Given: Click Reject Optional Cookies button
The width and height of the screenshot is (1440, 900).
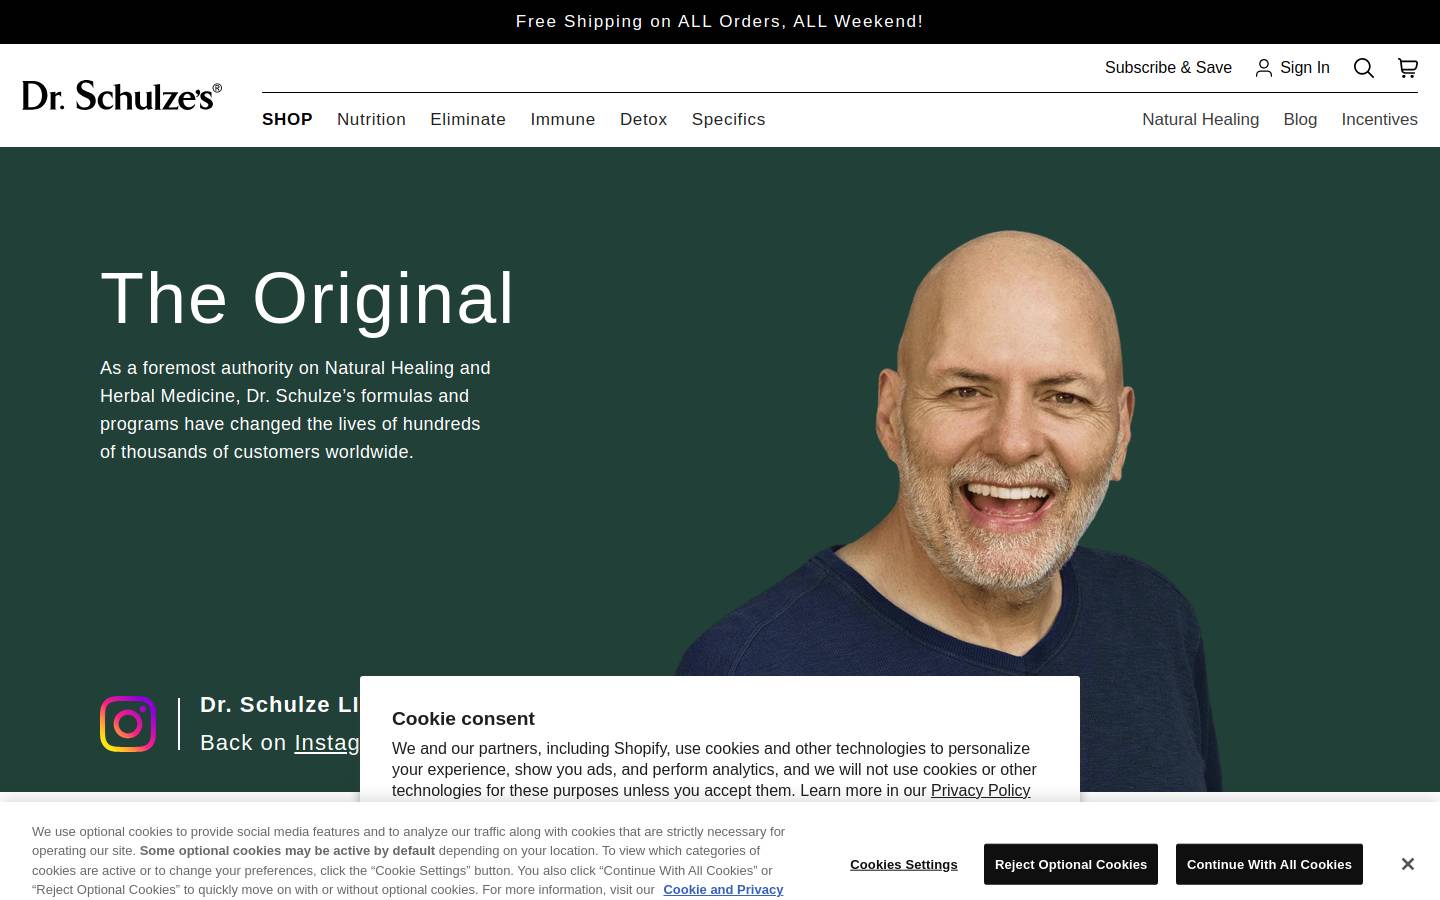Looking at the screenshot, I should tap(1070, 864).
